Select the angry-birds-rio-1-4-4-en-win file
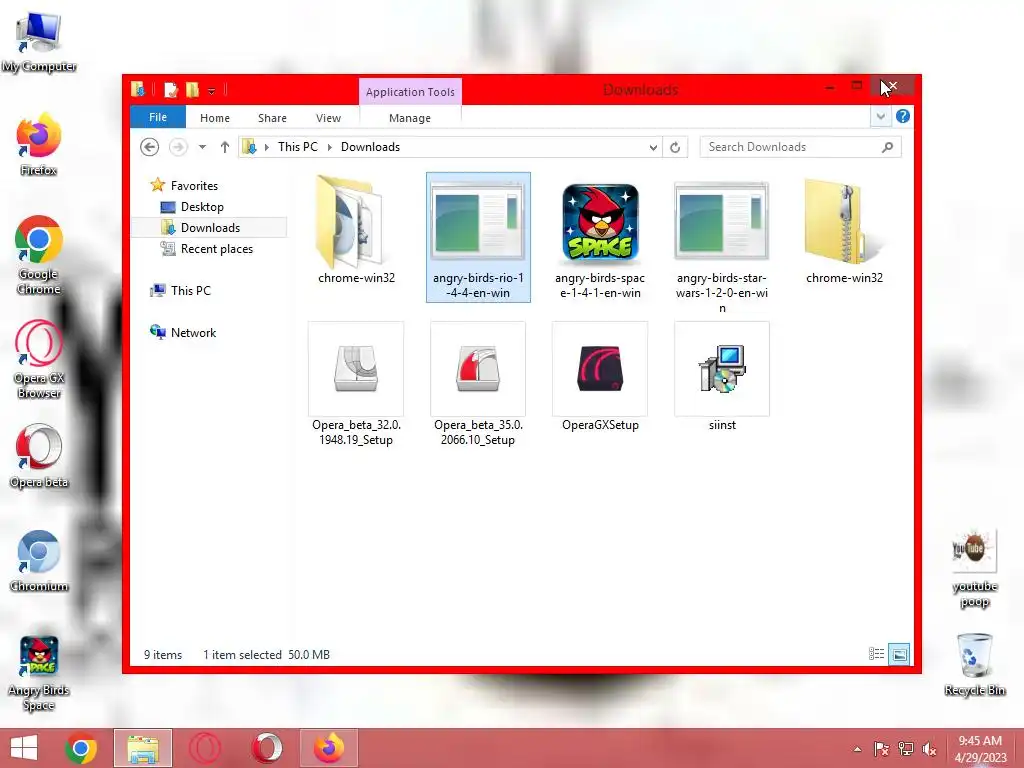The height and width of the screenshot is (768, 1024). pos(478,237)
